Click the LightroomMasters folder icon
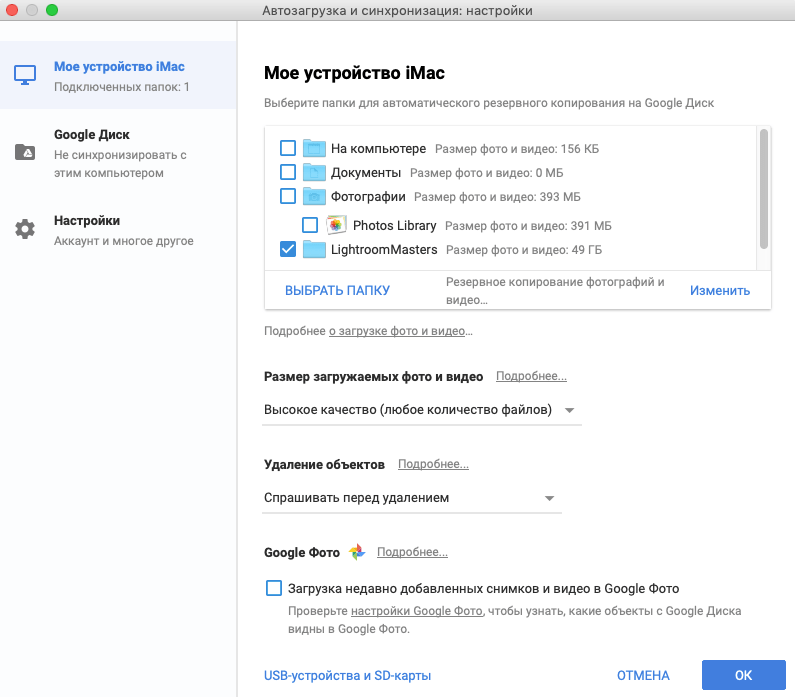The width and height of the screenshot is (795, 697). [314, 249]
